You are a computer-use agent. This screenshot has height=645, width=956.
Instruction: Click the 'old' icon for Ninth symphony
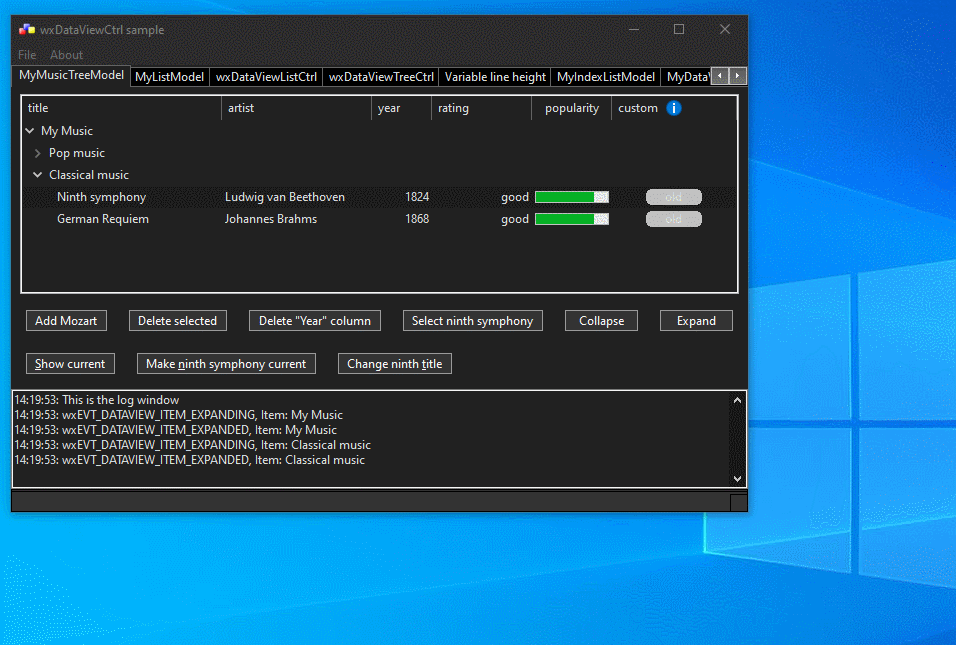[673, 197]
